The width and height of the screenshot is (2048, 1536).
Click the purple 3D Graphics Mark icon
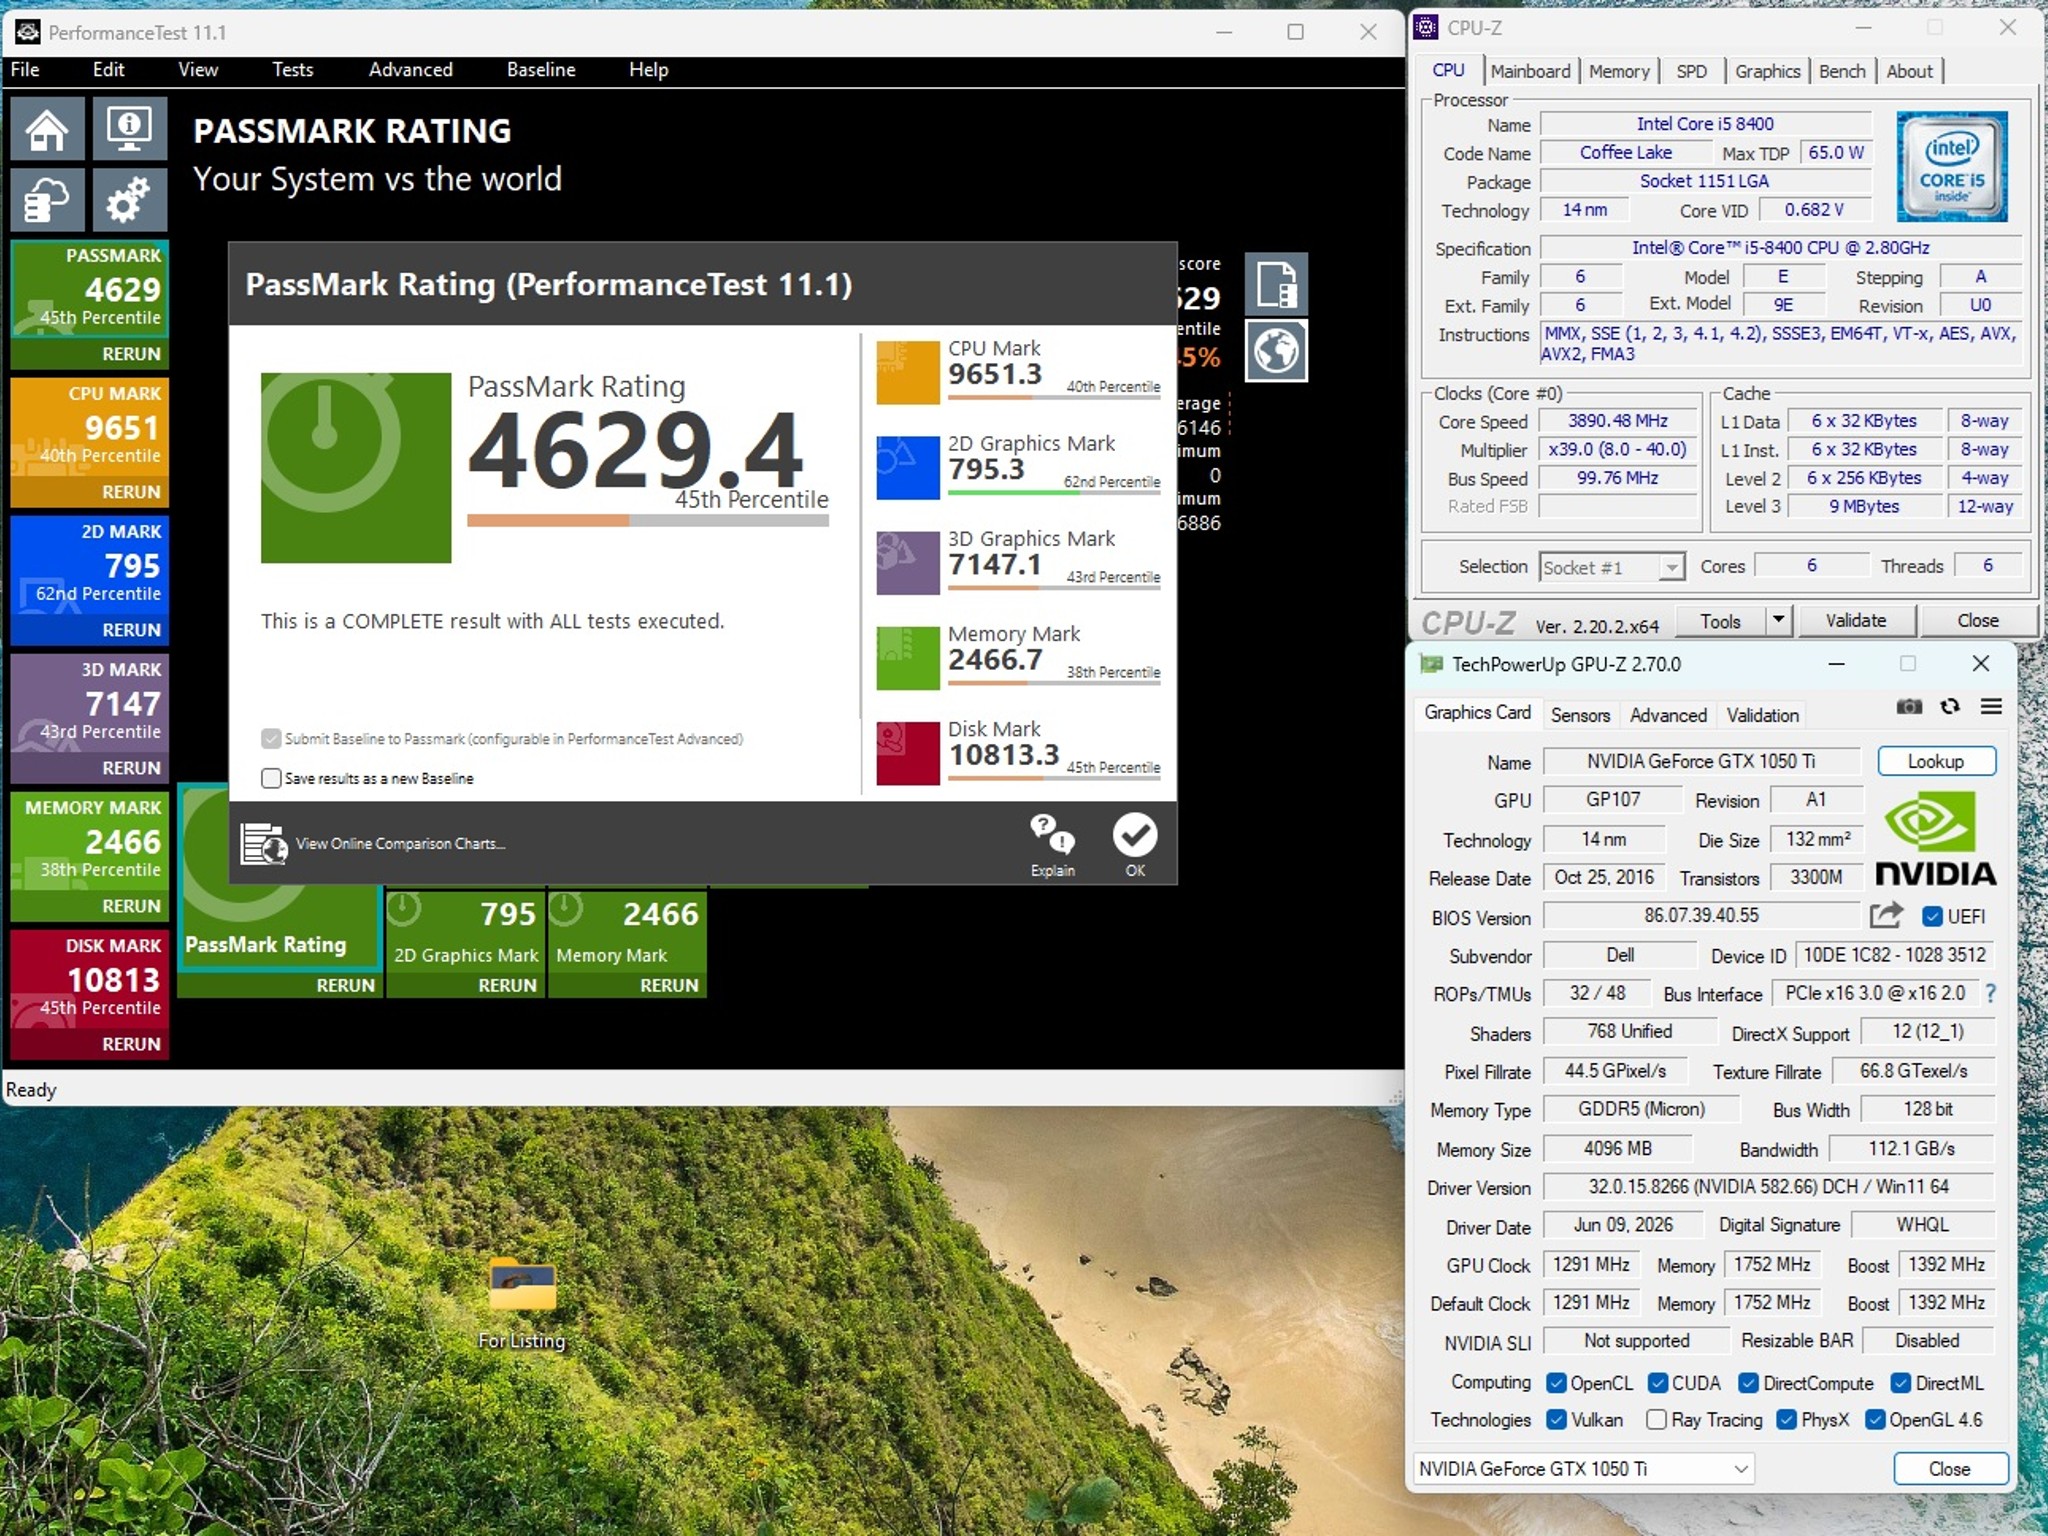[908, 563]
